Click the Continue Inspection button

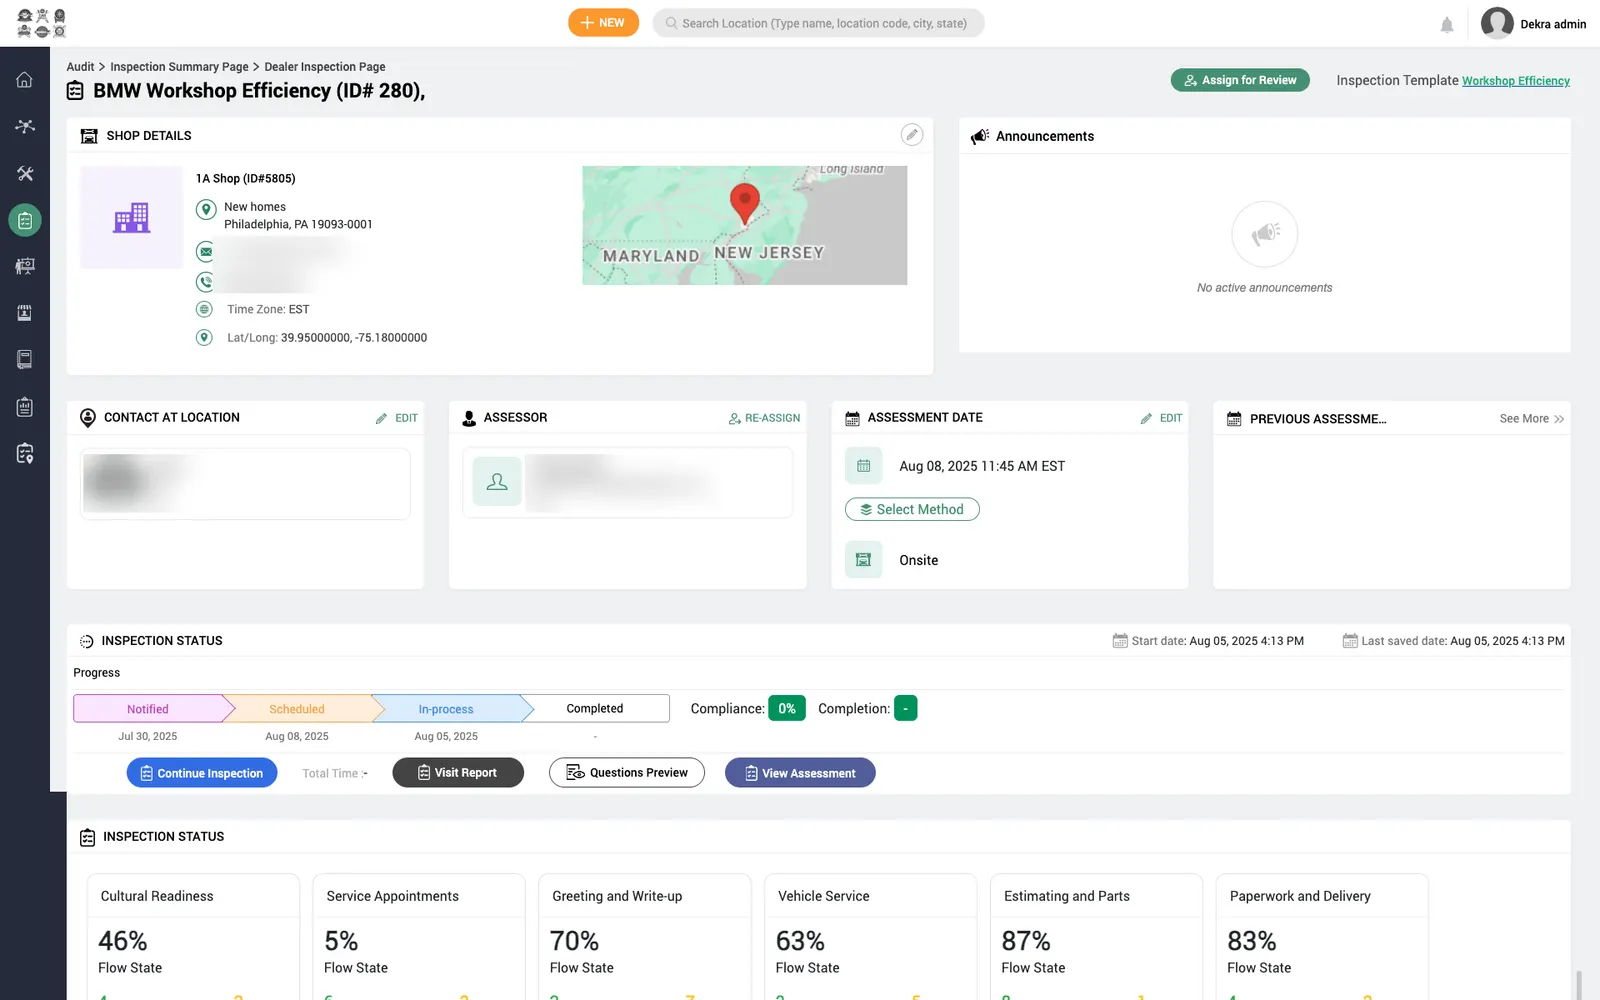click(202, 773)
